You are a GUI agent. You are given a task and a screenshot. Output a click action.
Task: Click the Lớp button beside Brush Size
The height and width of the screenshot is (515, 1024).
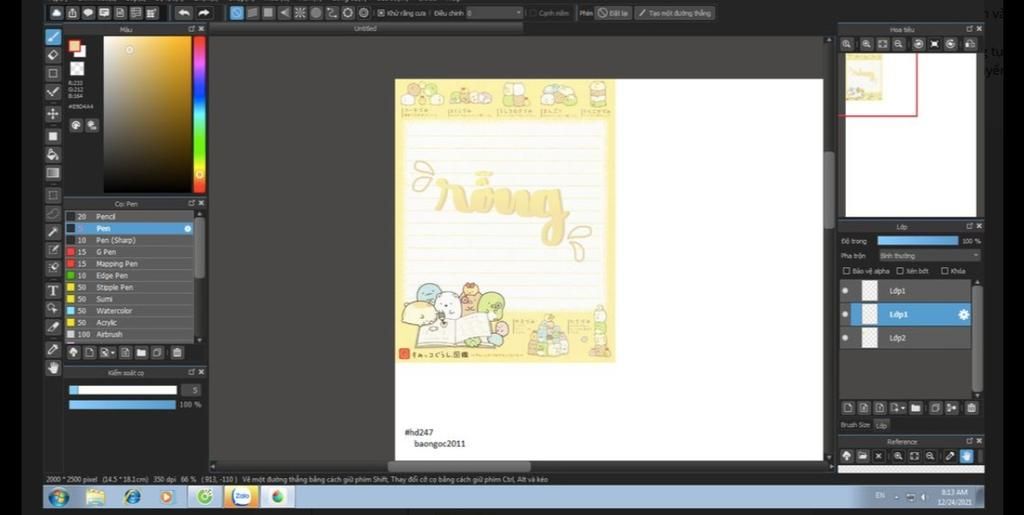coord(881,425)
